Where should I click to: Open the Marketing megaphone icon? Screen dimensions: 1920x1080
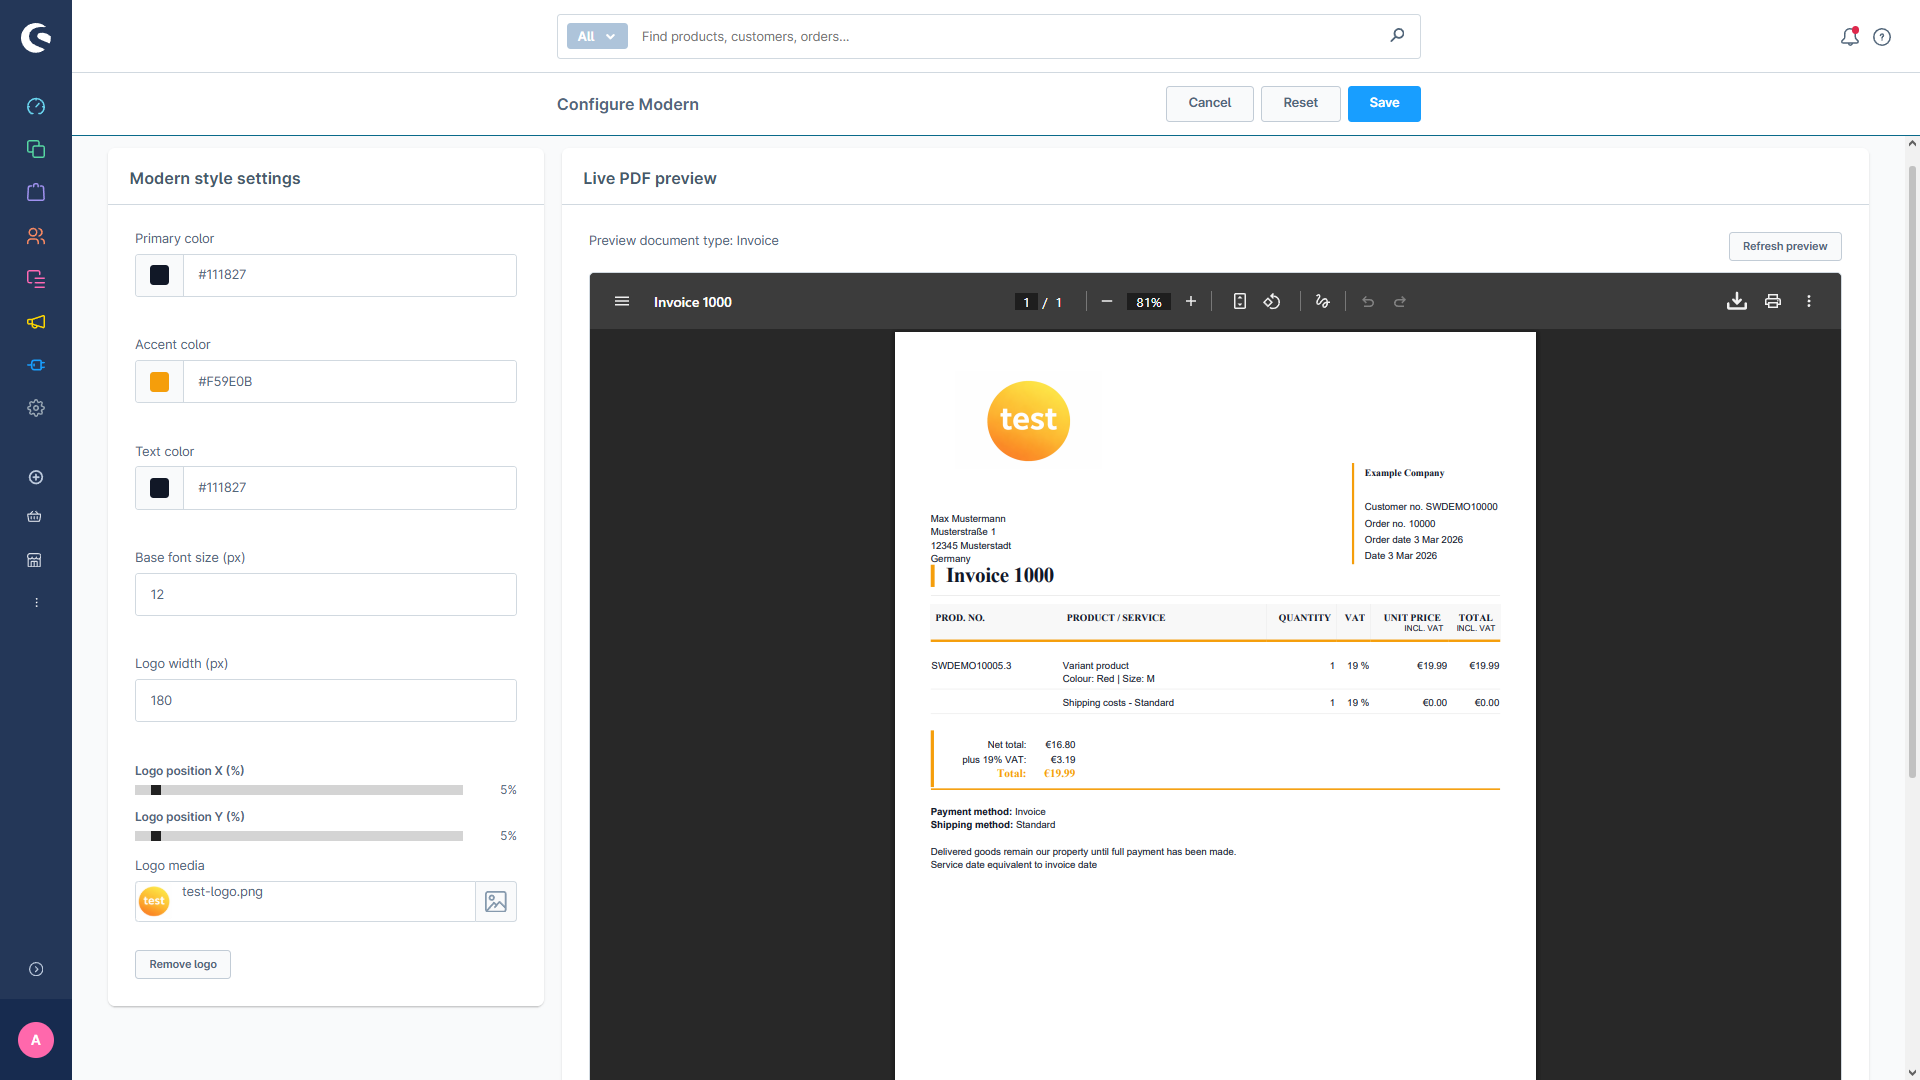click(x=36, y=322)
